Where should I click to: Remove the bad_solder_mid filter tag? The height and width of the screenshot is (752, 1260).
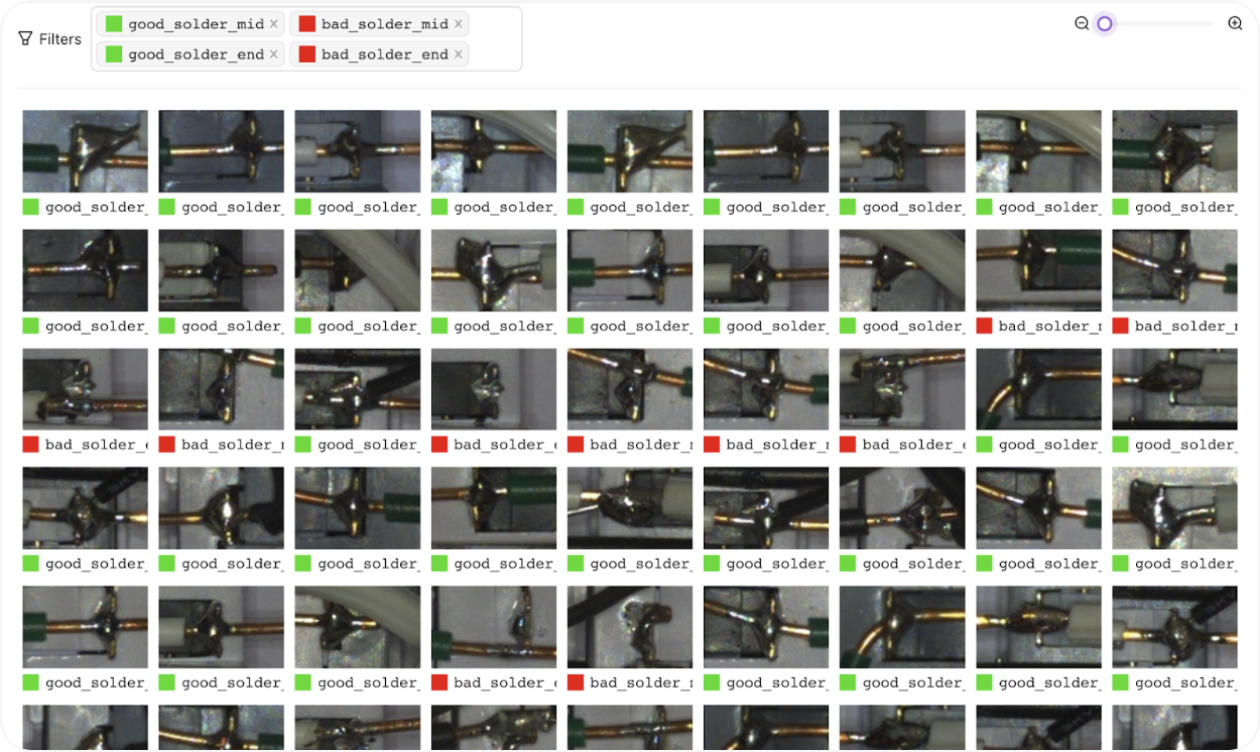458,24
